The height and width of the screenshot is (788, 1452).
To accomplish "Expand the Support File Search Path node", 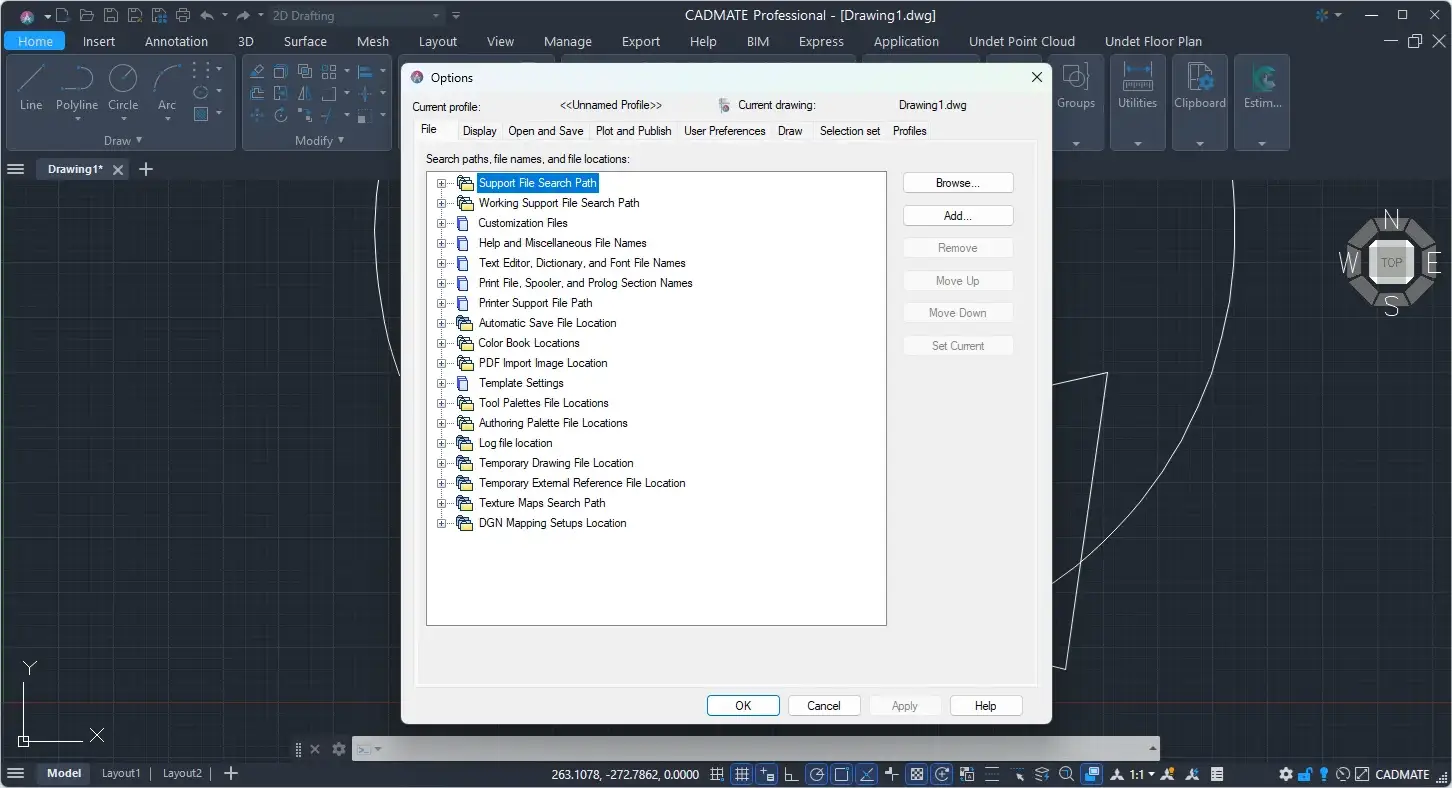I will click(441, 183).
